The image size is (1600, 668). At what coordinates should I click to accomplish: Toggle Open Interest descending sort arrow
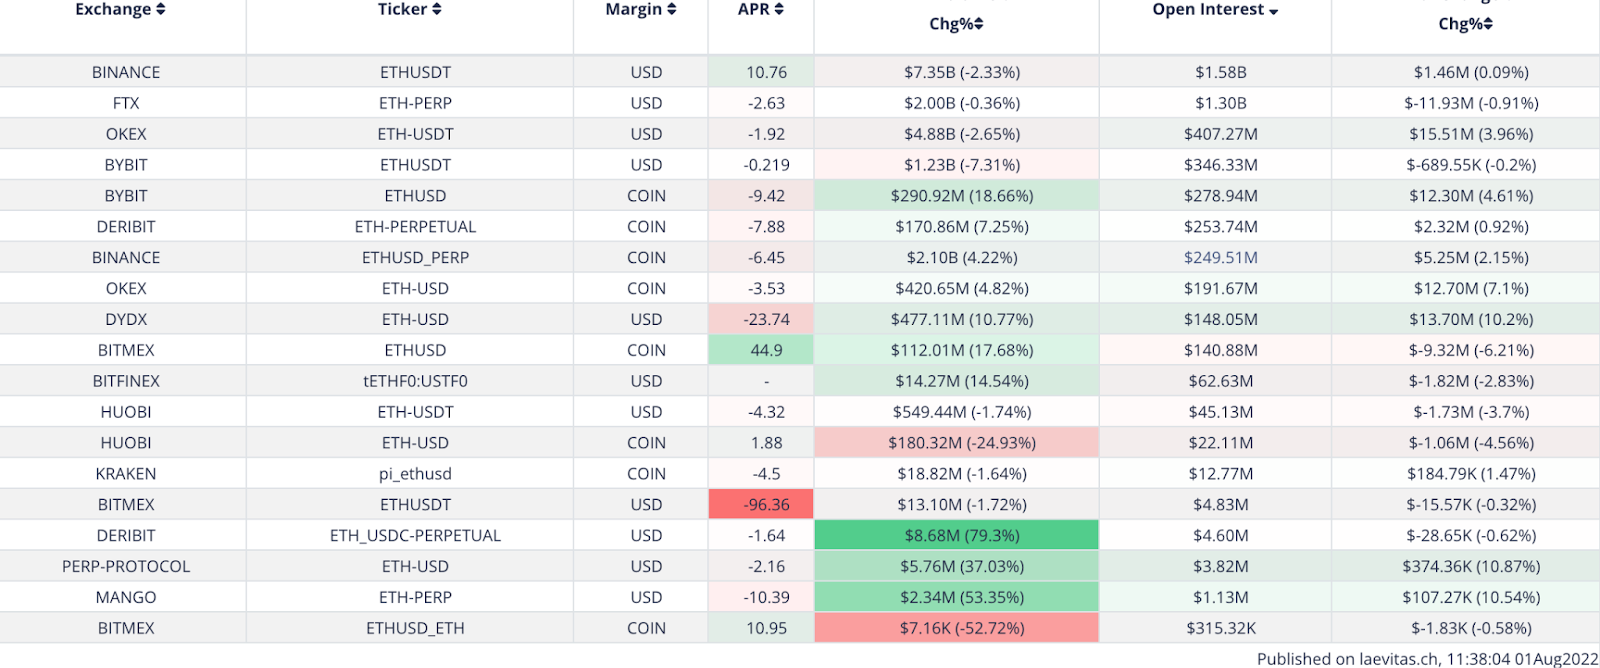tap(1273, 11)
